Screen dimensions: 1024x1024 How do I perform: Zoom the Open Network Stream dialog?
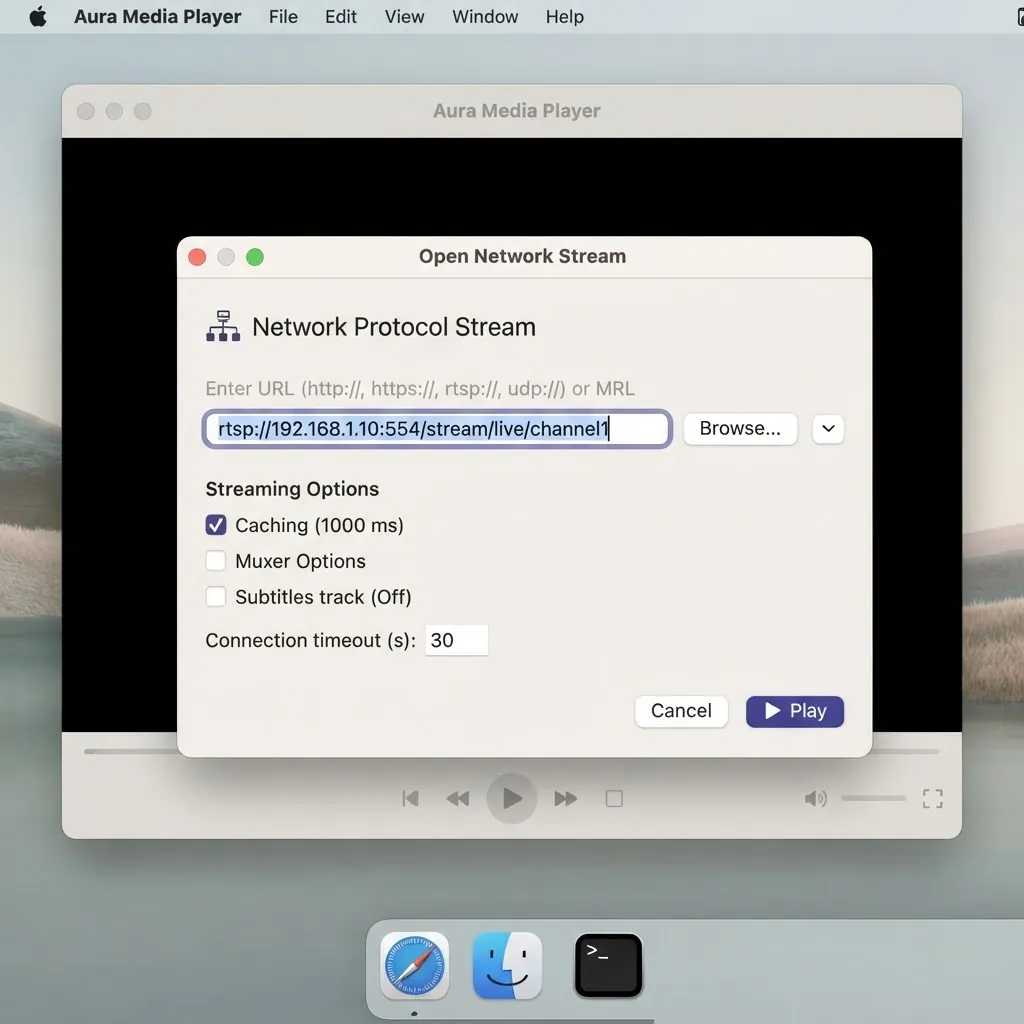click(x=255, y=257)
